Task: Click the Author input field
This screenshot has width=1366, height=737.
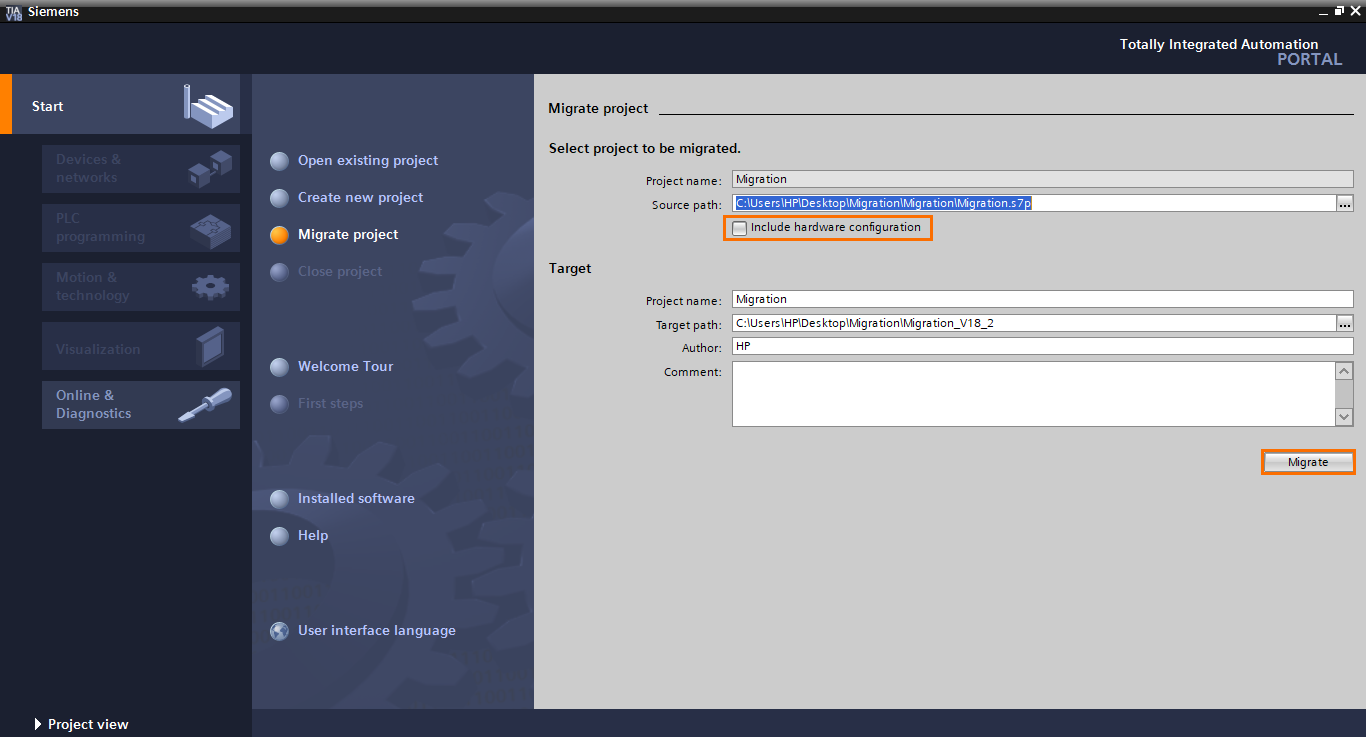Action: tap(1042, 347)
